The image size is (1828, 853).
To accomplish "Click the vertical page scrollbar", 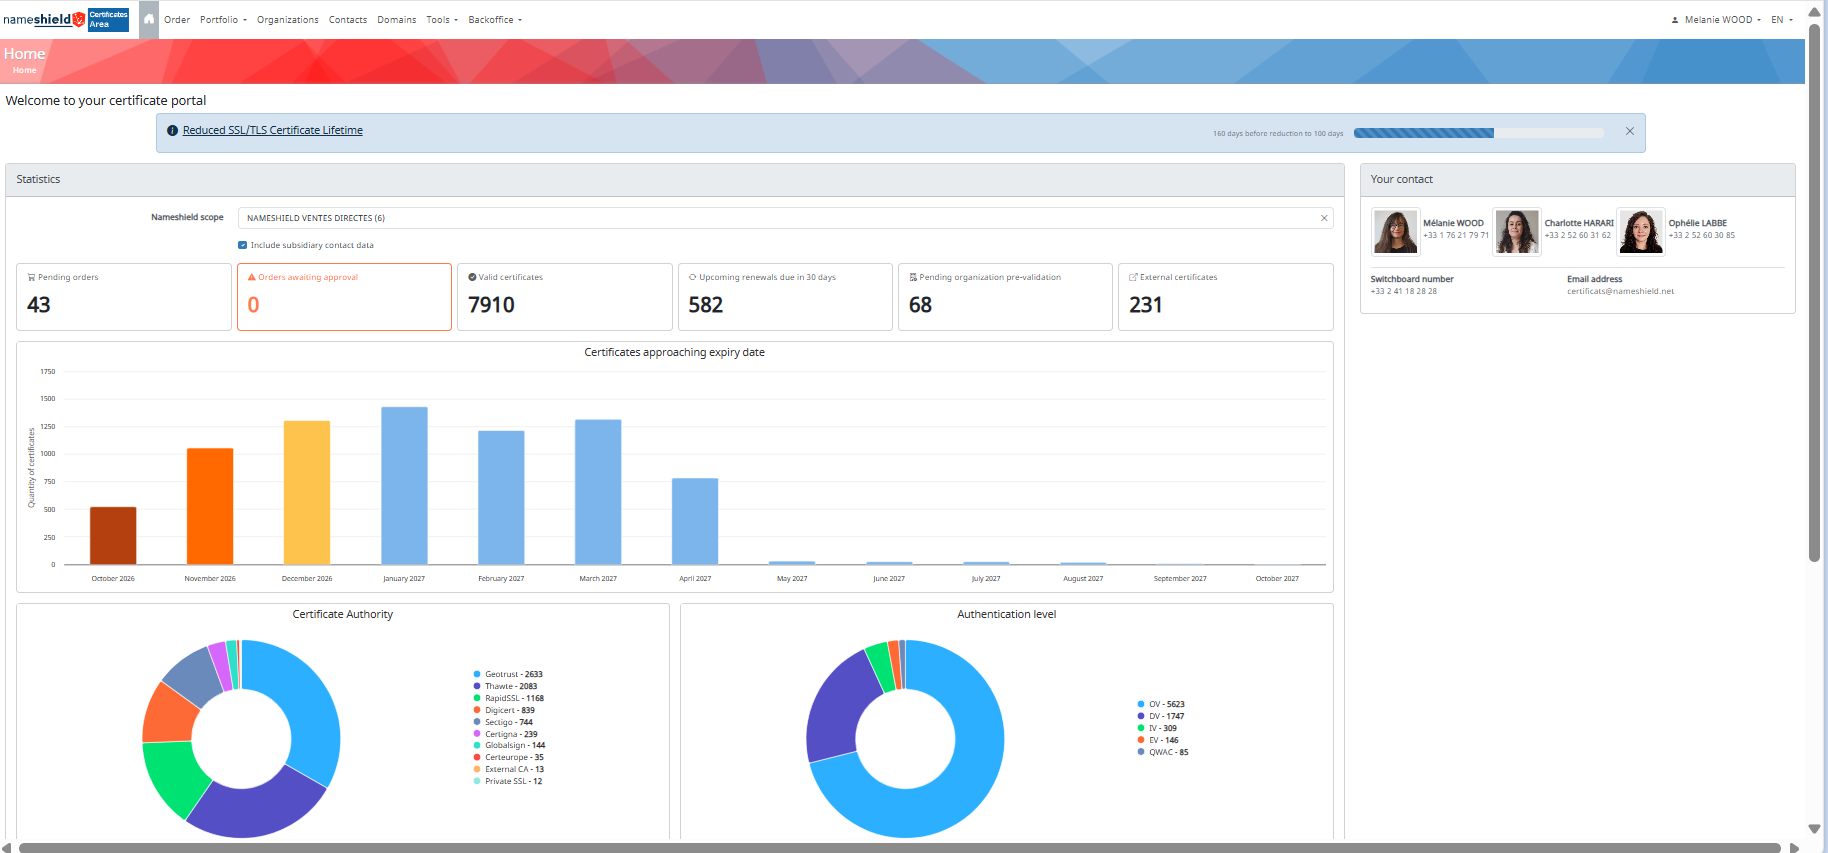I will (x=1814, y=293).
